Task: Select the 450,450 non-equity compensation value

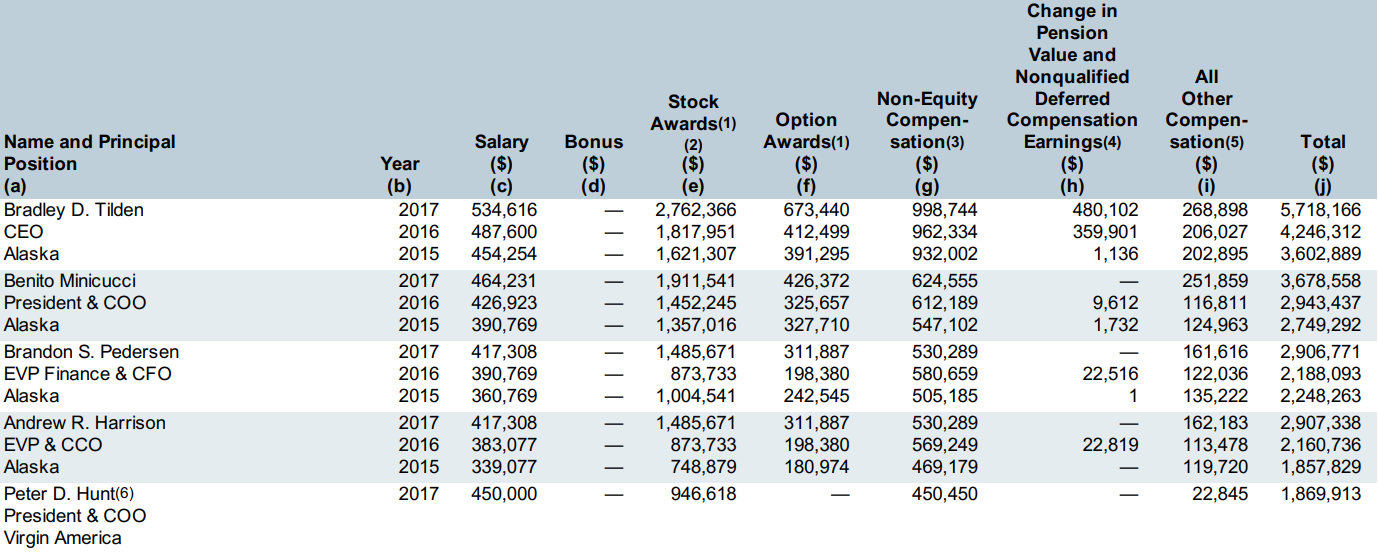Action: click(x=944, y=494)
